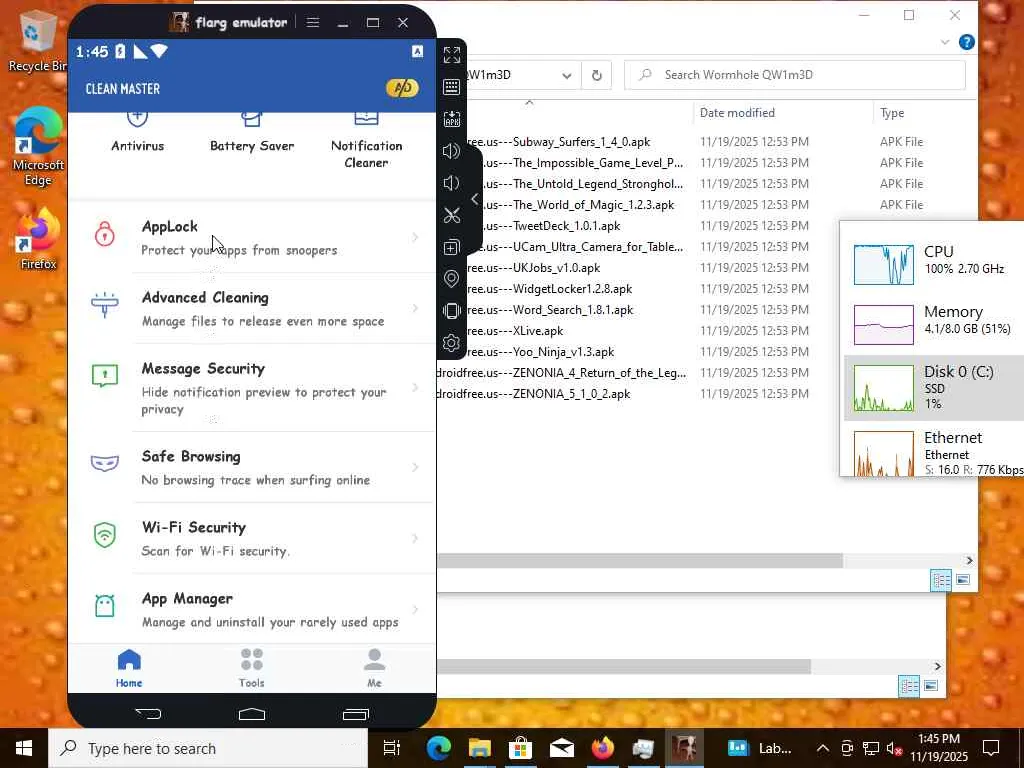
Task: Open Microsoft Store from taskbar
Action: (x=520, y=748)
